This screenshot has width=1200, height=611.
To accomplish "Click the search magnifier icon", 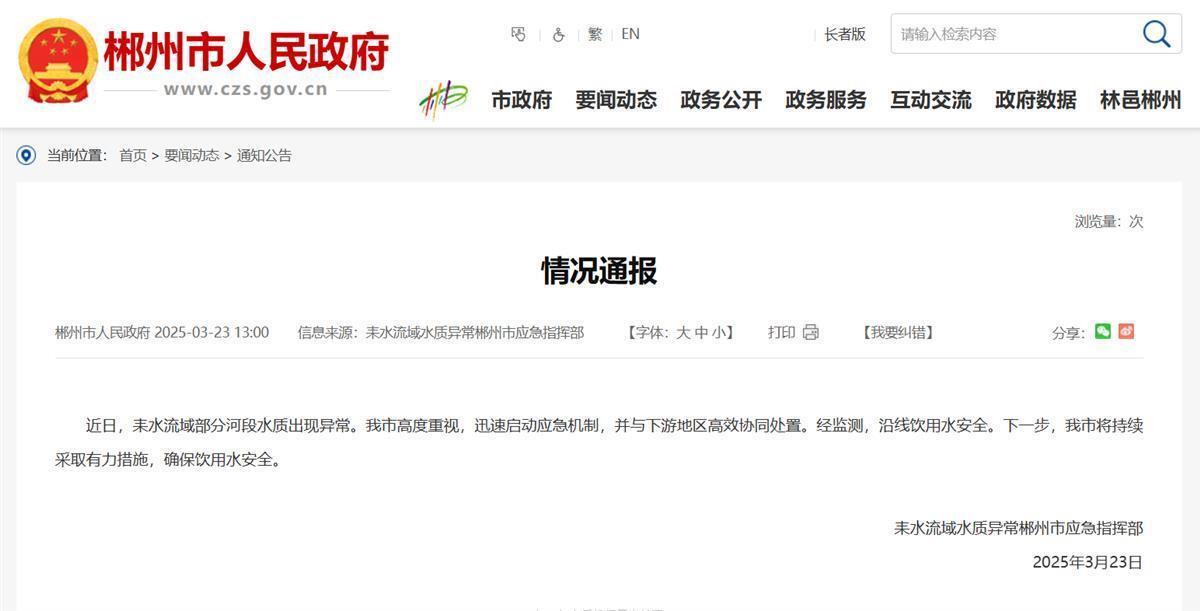I will tap(1156, 34).
